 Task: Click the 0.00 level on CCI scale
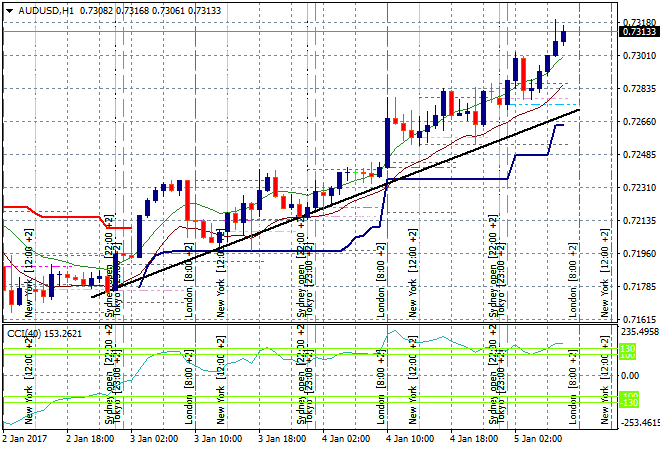click(x=630, y=375)
